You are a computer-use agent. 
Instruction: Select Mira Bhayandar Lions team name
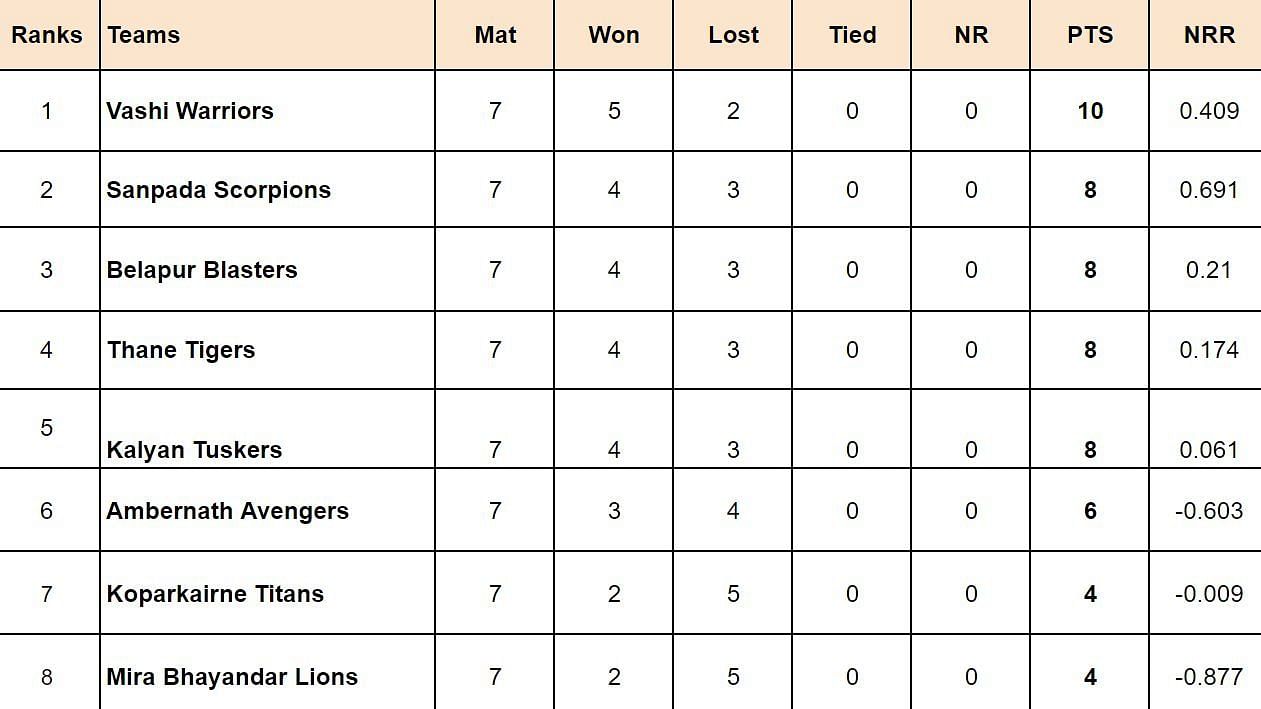coord(232,677)
